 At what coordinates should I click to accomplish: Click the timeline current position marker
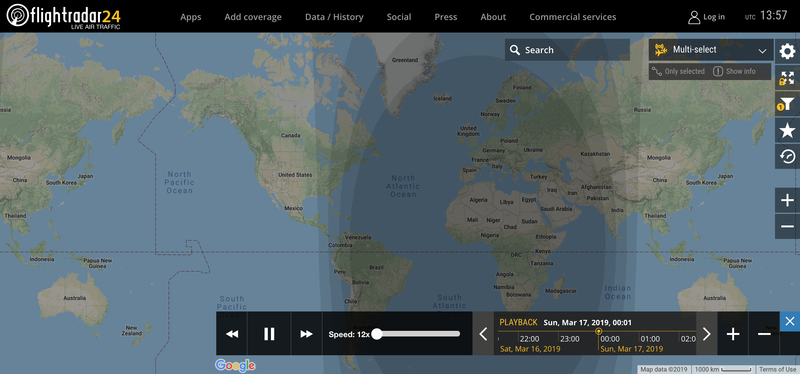(x=598, y=331)
